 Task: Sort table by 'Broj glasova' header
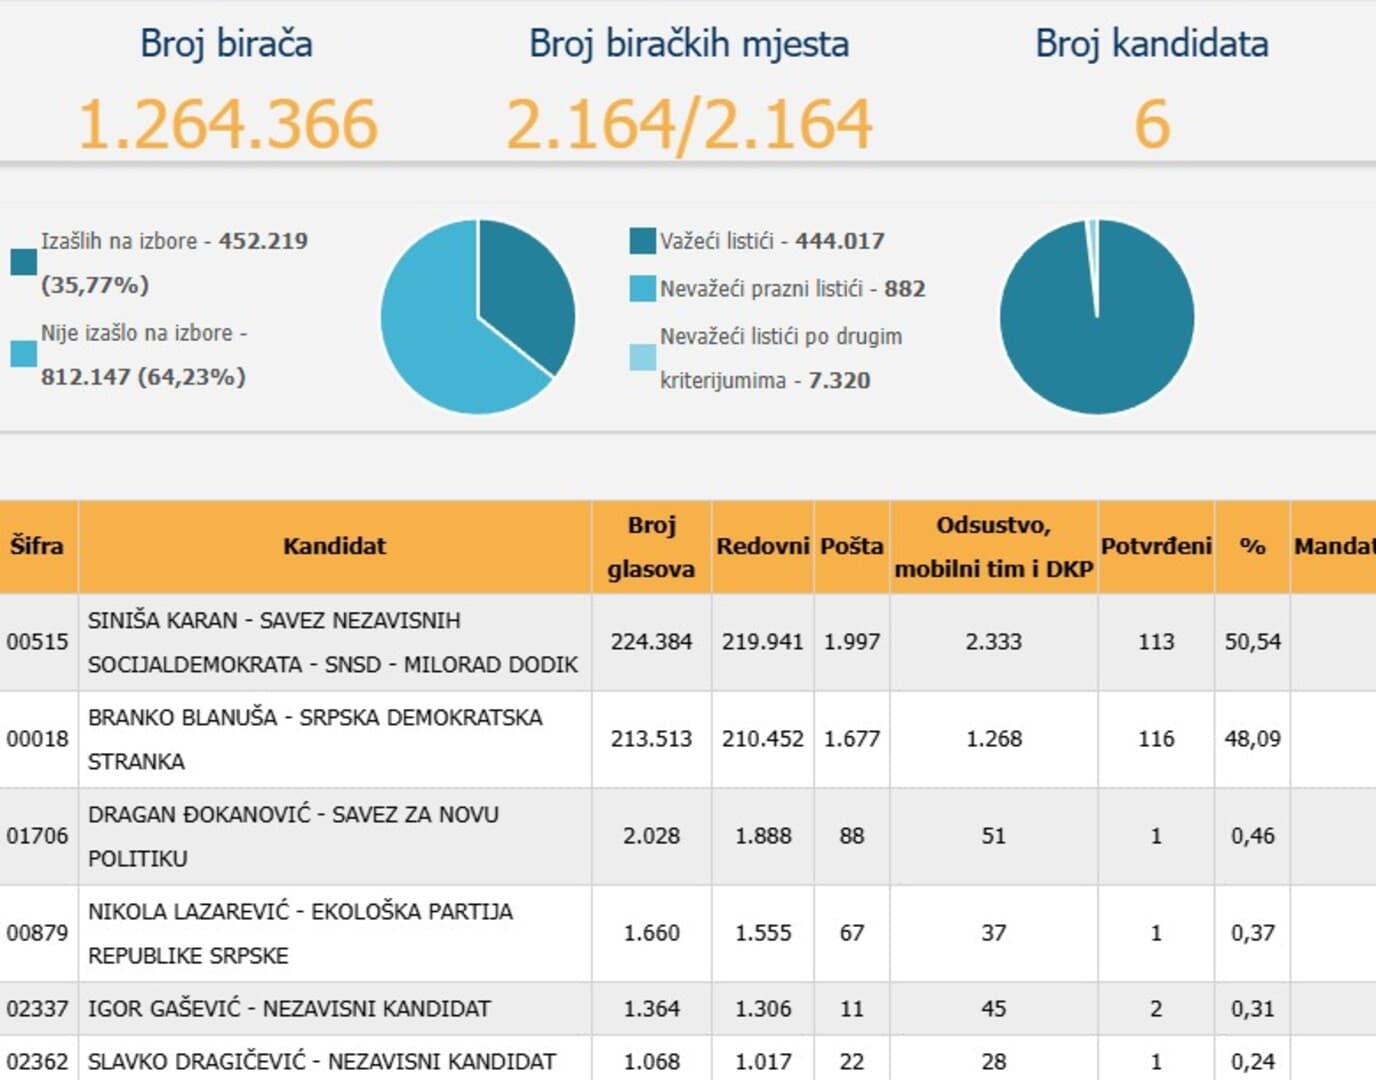[651, 546]
